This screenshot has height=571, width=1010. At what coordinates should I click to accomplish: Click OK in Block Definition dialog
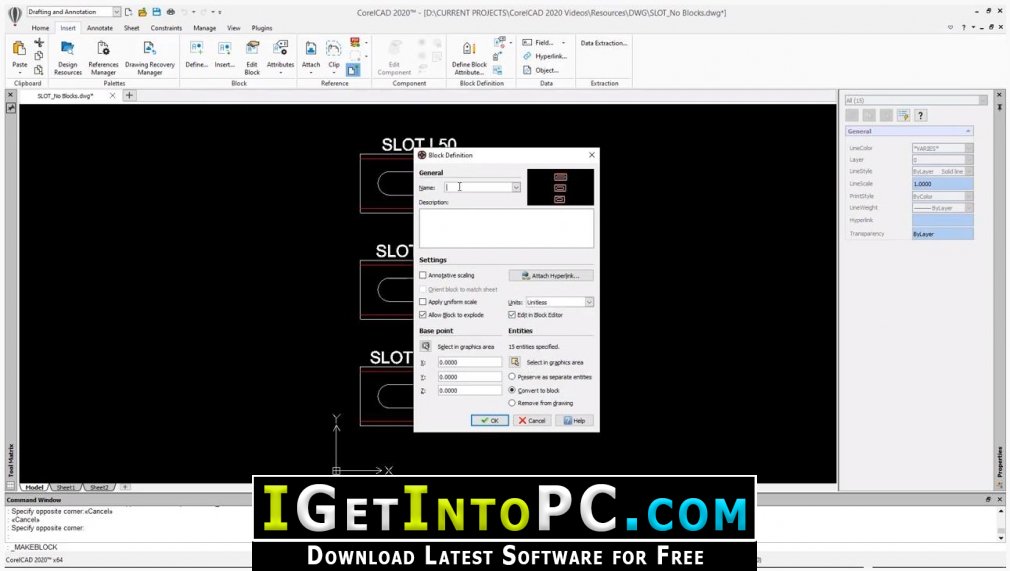click(490, 420)
